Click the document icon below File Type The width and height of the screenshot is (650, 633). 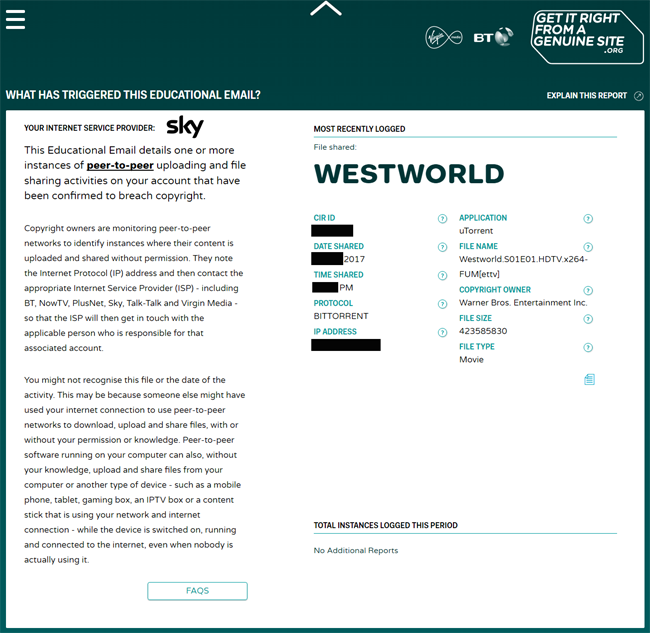[589, 379]
